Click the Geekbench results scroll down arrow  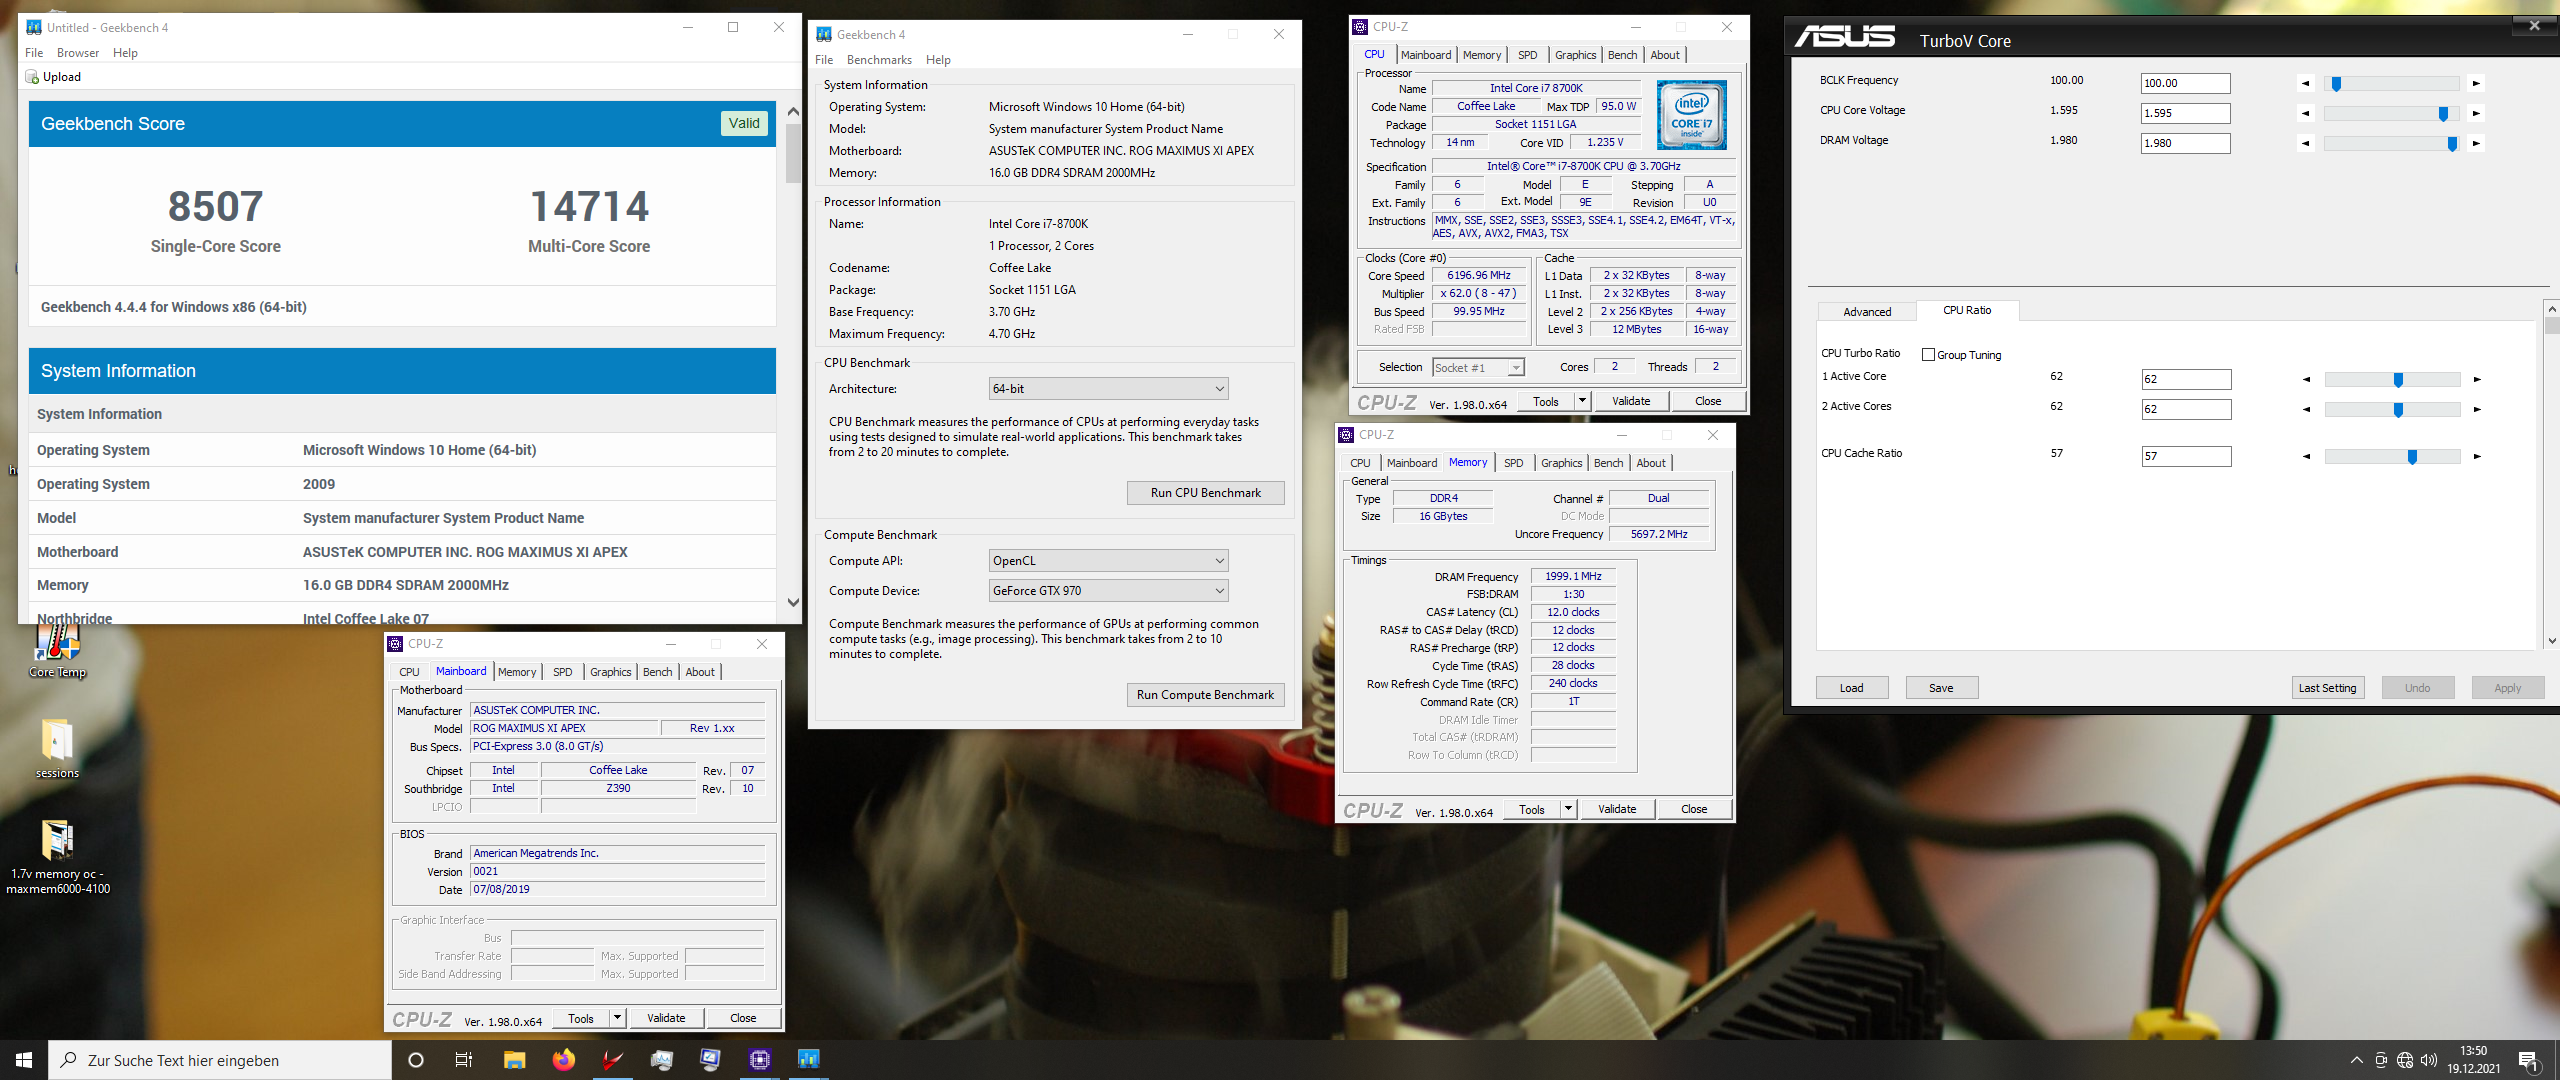click(793, 602)
